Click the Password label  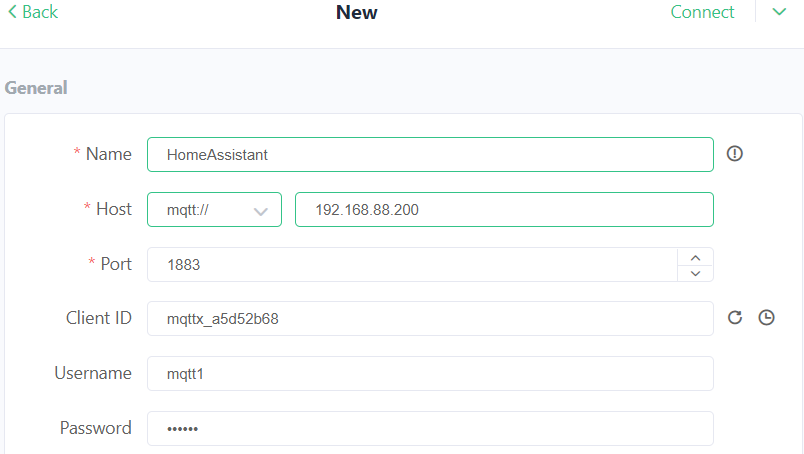point(95,428)
